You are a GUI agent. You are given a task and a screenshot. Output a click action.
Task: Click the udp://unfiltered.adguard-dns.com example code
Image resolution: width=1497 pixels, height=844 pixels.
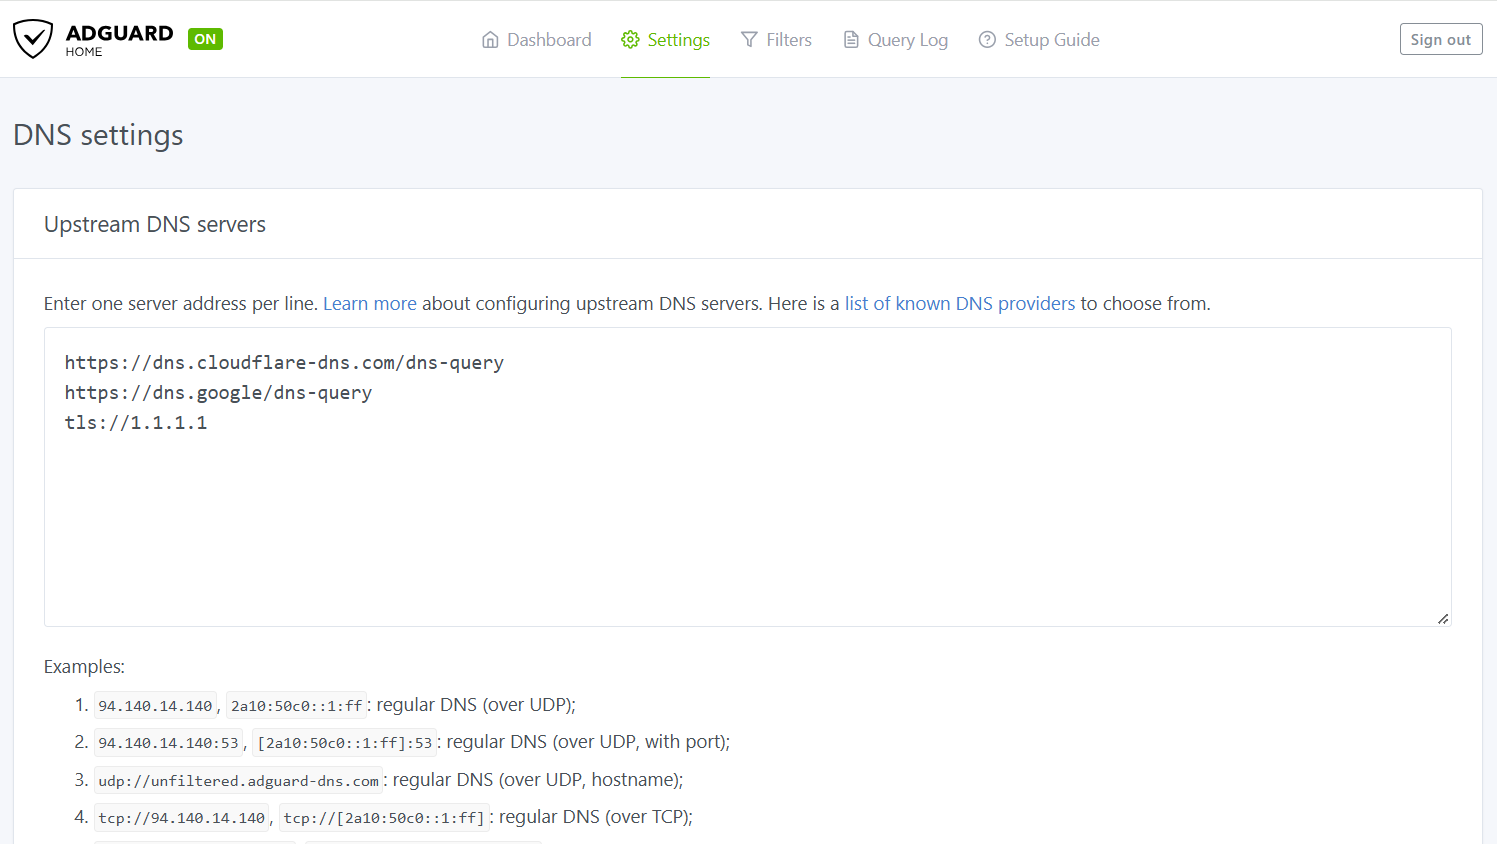coord(239,781)
